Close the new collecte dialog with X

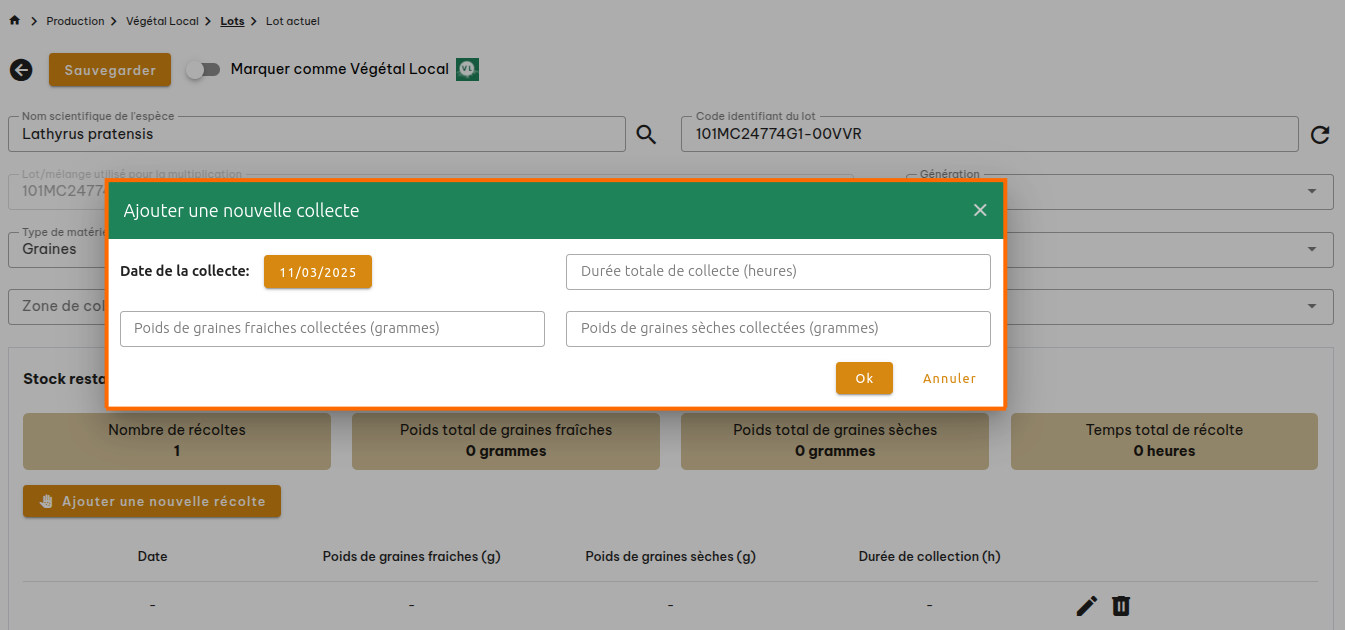(x=980, y=210)
